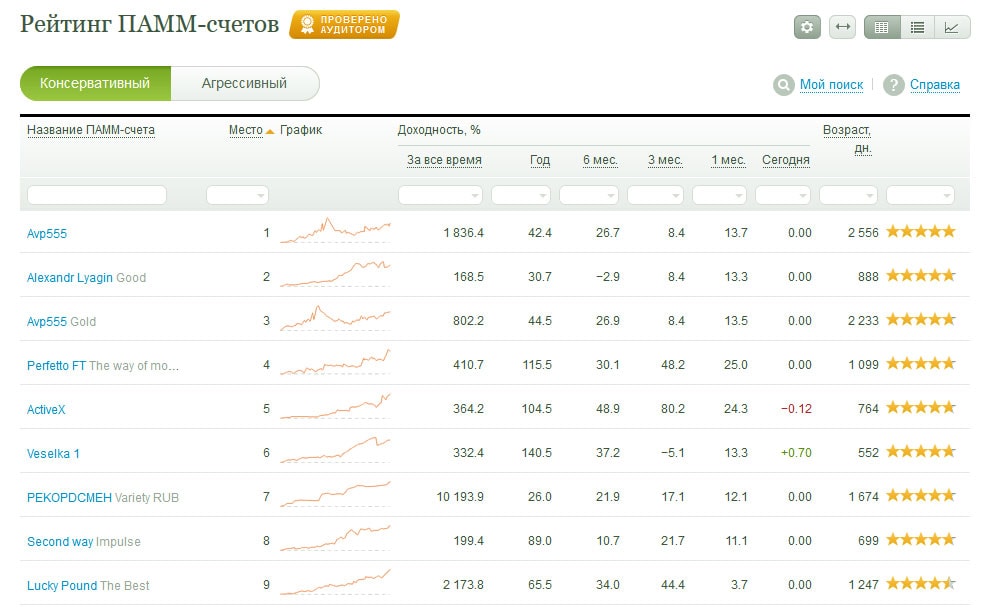989x608 pixels.
Task: Click the star rating for Lucky Pound
Action: tap(920, 584)
